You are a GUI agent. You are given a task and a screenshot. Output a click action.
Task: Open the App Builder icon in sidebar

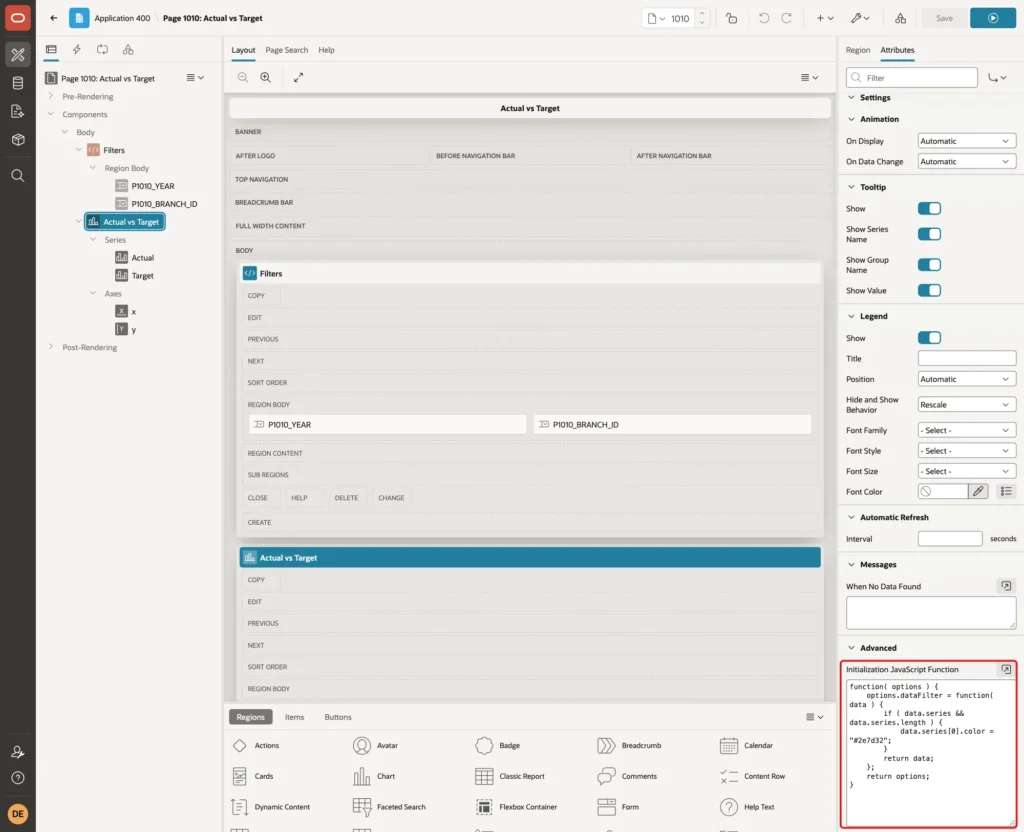(18, 55)
